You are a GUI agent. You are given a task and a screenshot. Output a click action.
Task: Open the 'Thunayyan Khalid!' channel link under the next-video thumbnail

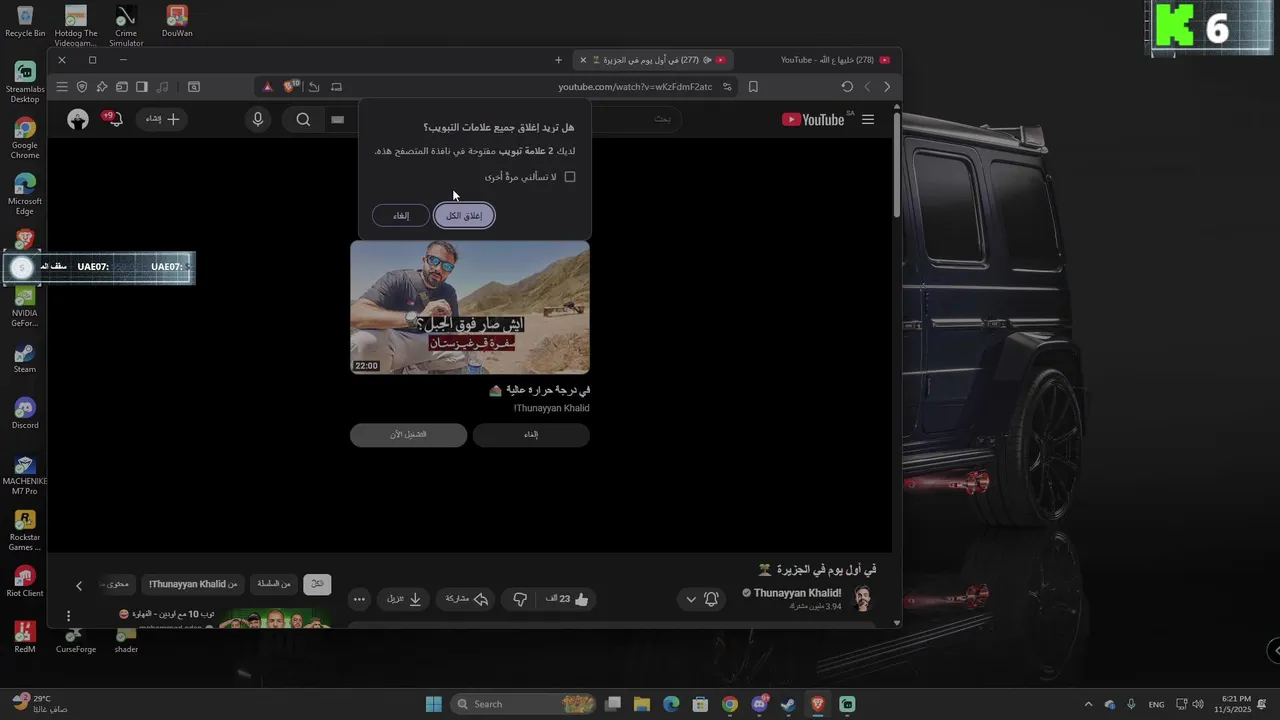pos(551,408)
